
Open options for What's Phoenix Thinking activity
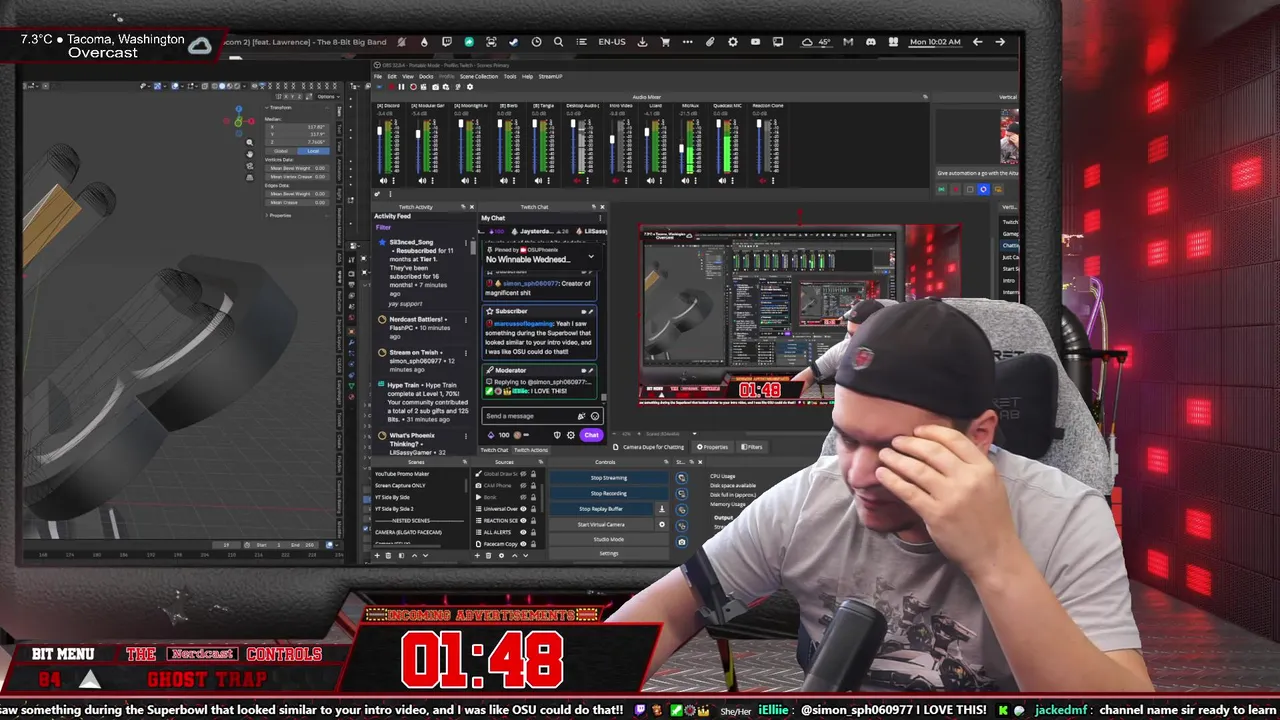click(466, 436)
